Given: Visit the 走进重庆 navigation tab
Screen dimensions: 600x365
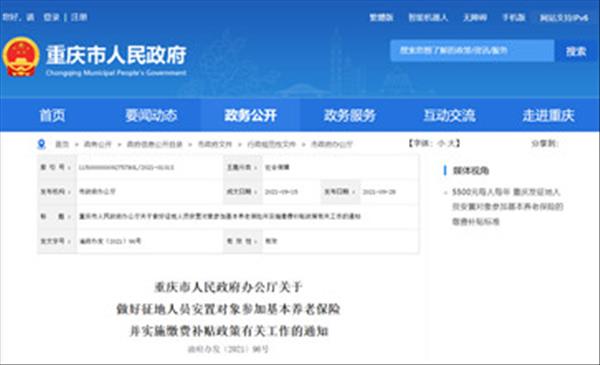Looking at the screenshot, I should point(548,115).
